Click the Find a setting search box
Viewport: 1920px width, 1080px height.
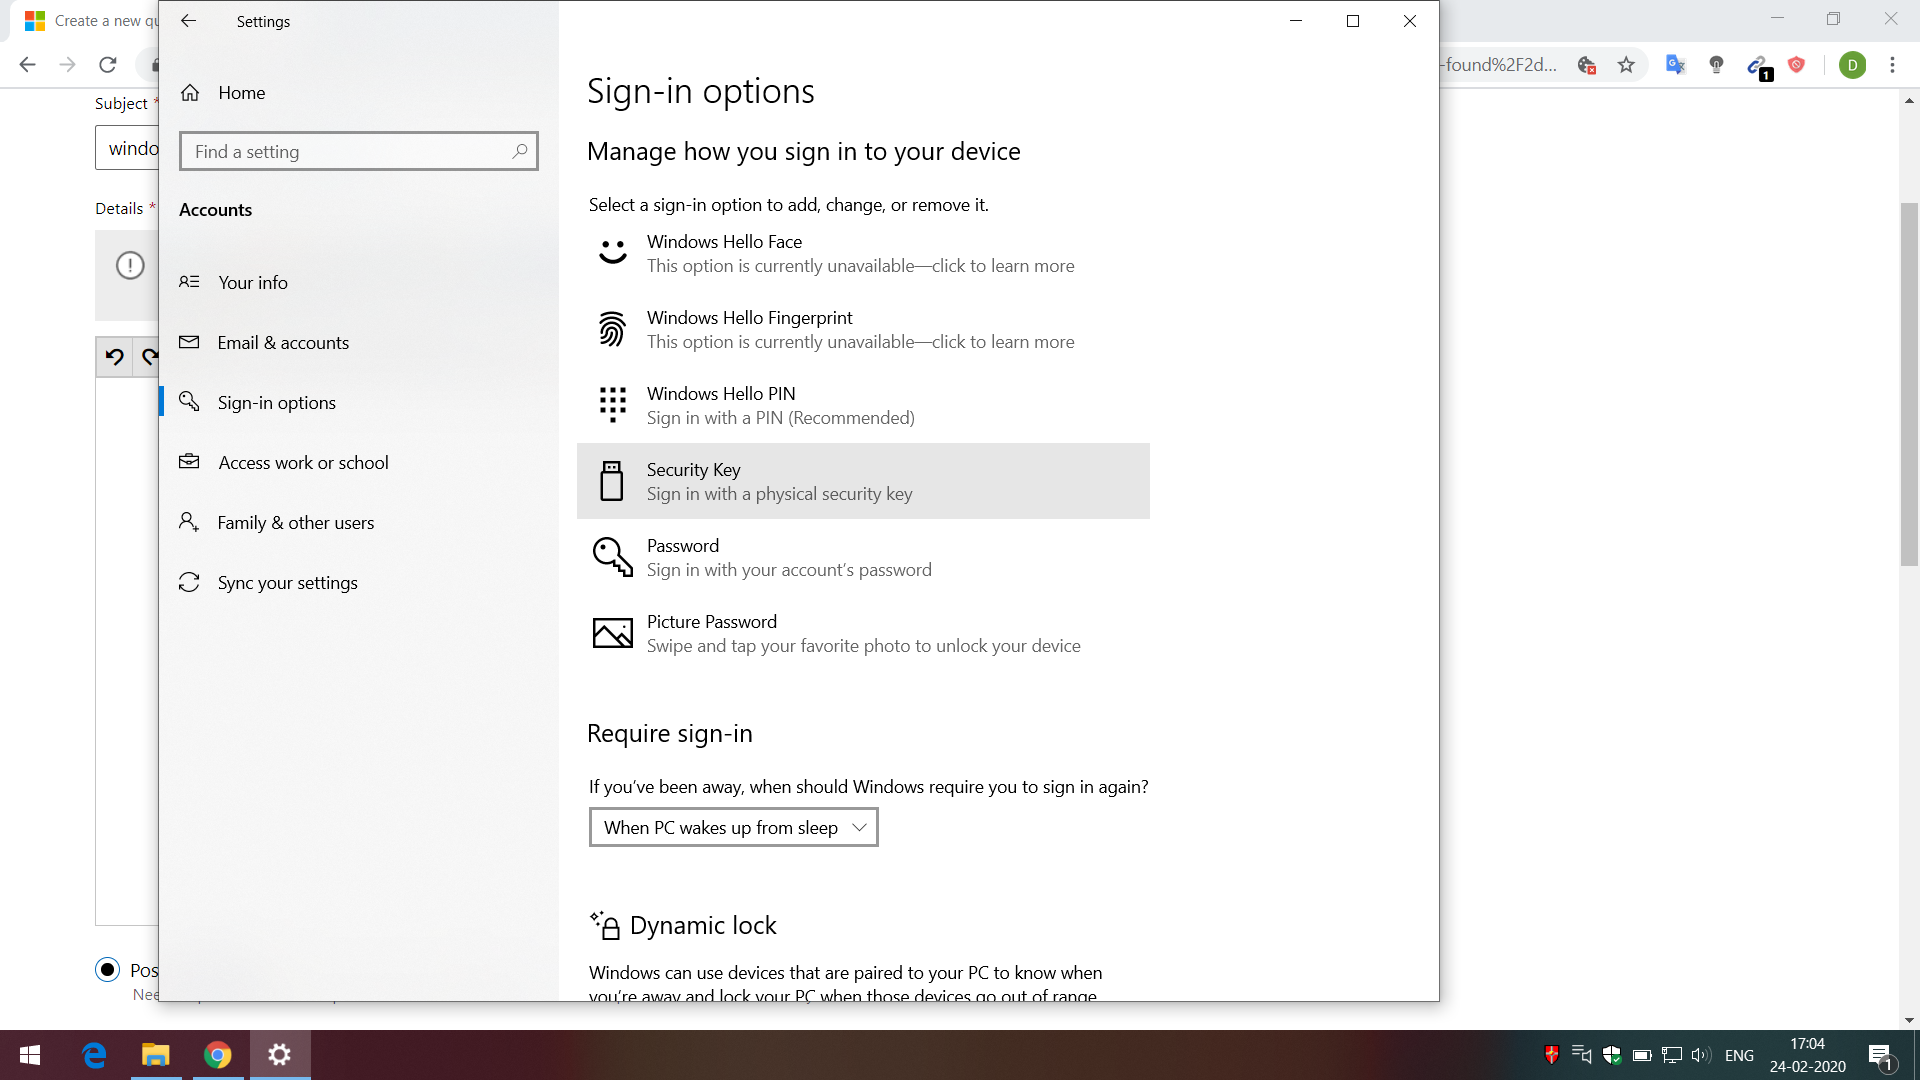359,151
